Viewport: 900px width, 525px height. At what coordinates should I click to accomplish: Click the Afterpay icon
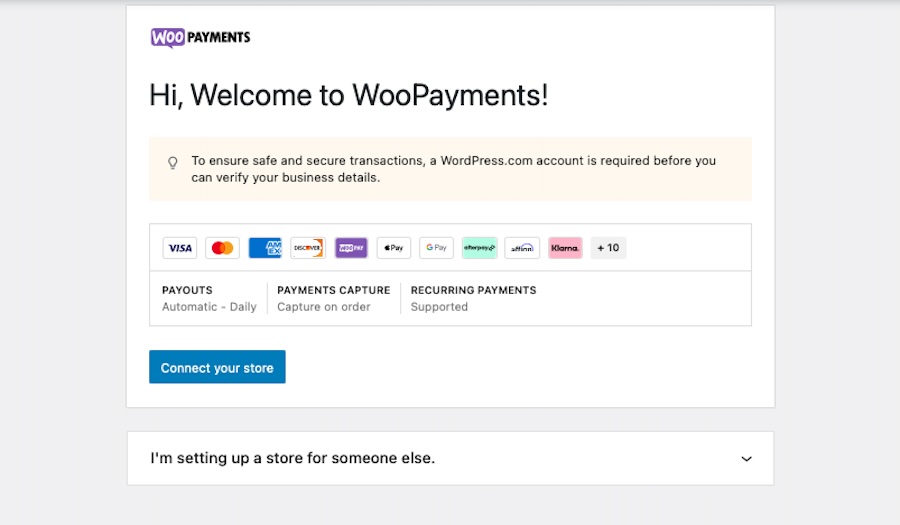coord(479,248)
